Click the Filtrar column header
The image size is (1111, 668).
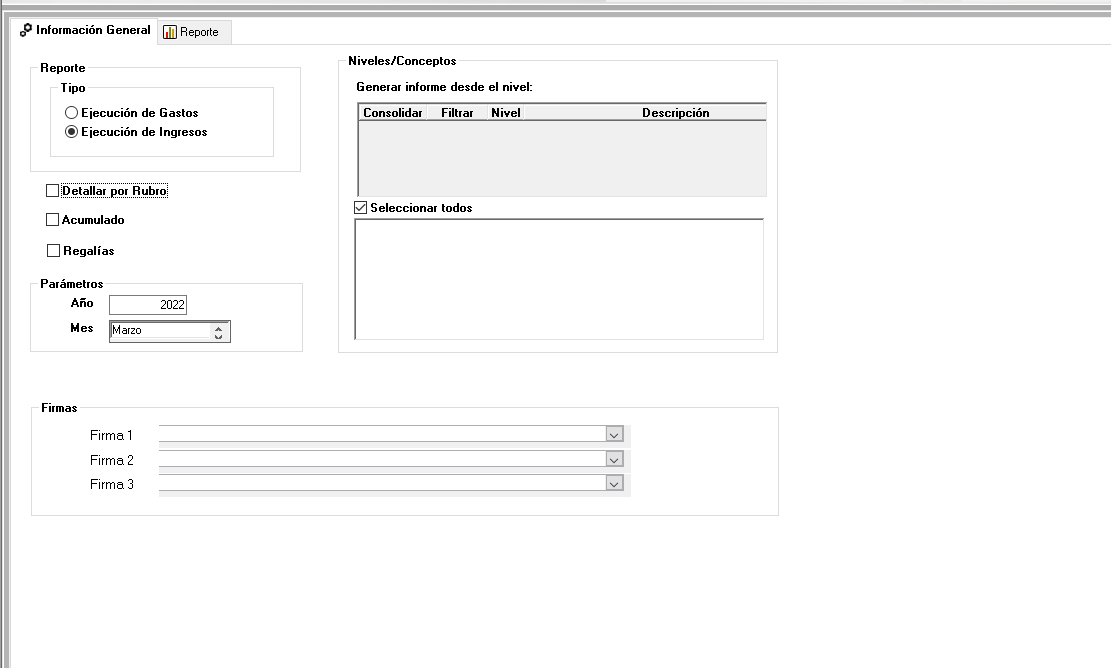coord(457,113)
